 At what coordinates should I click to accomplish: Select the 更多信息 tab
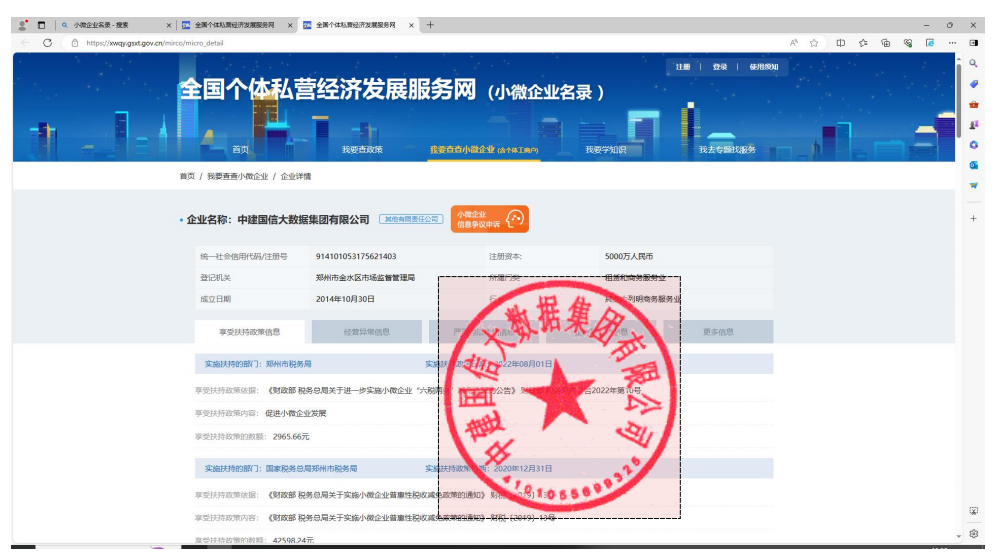click(718, 332)
